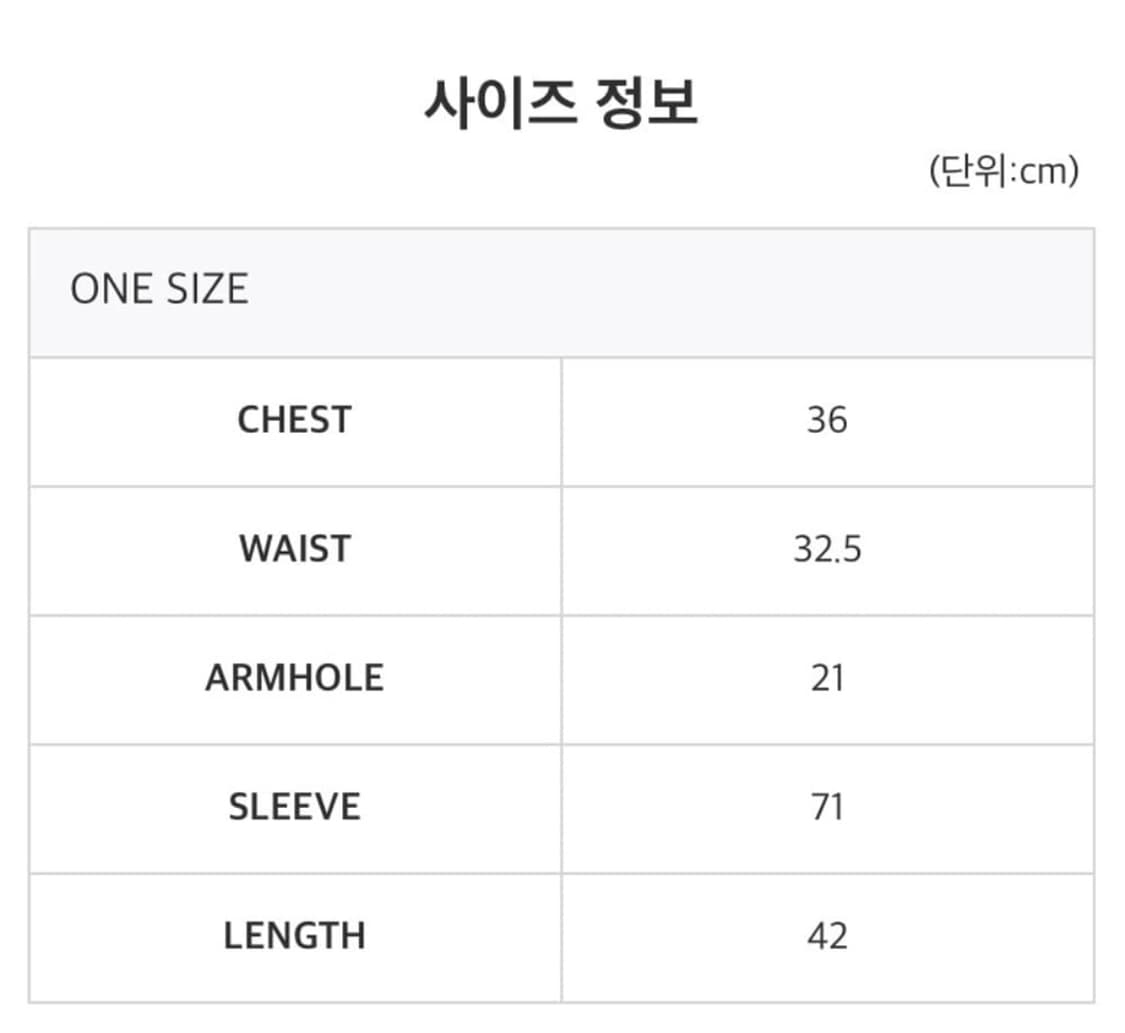Click the armhole value 21
1125x1033 pixels.
point(827,678)
